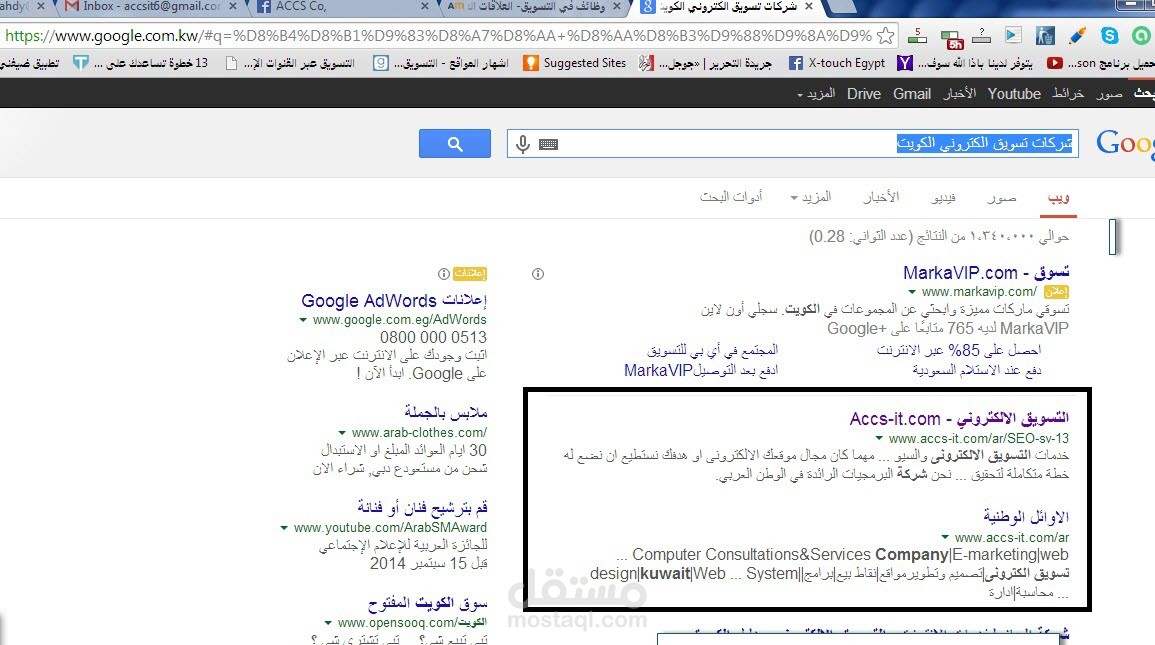This screenshot has width=1155, height=645.
Task: Click the question mark bar extension icon
Action: [x=981, y=35]
